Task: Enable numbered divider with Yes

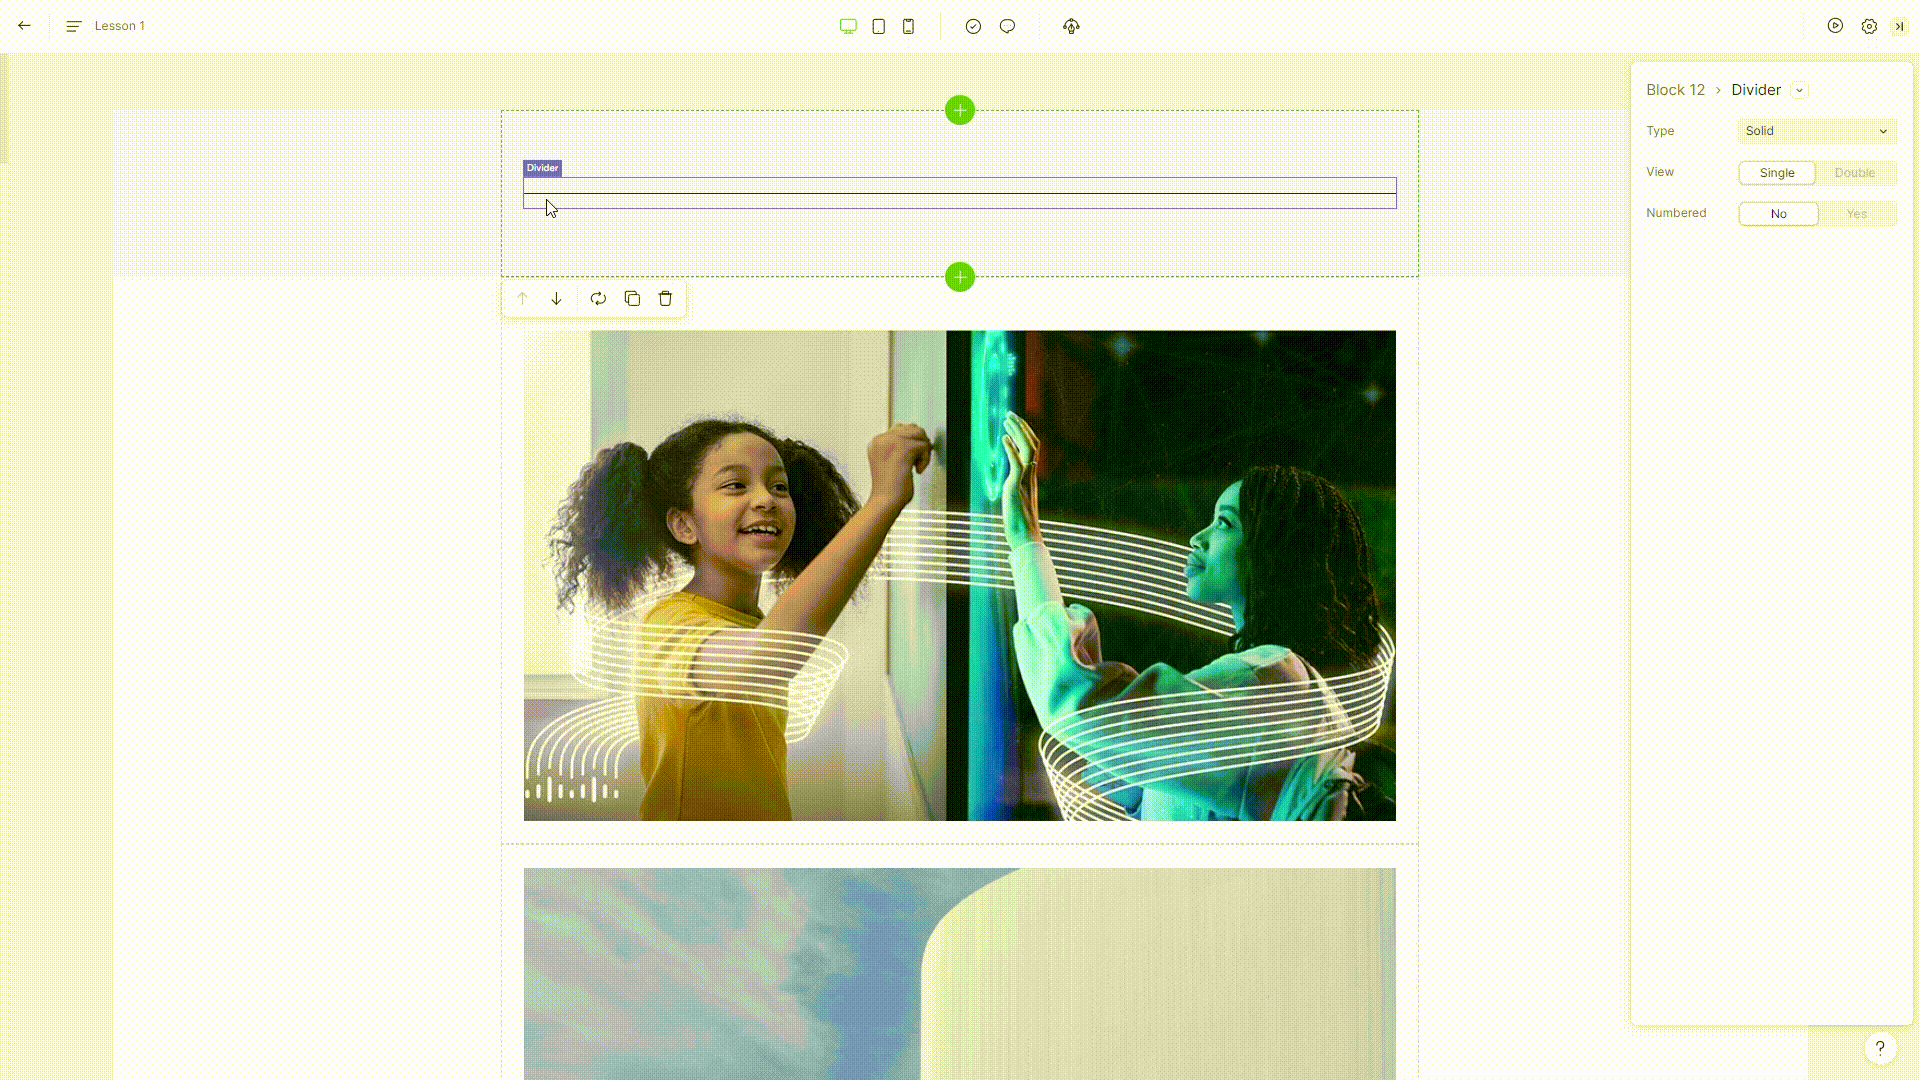Action: tap(1856, 214)
